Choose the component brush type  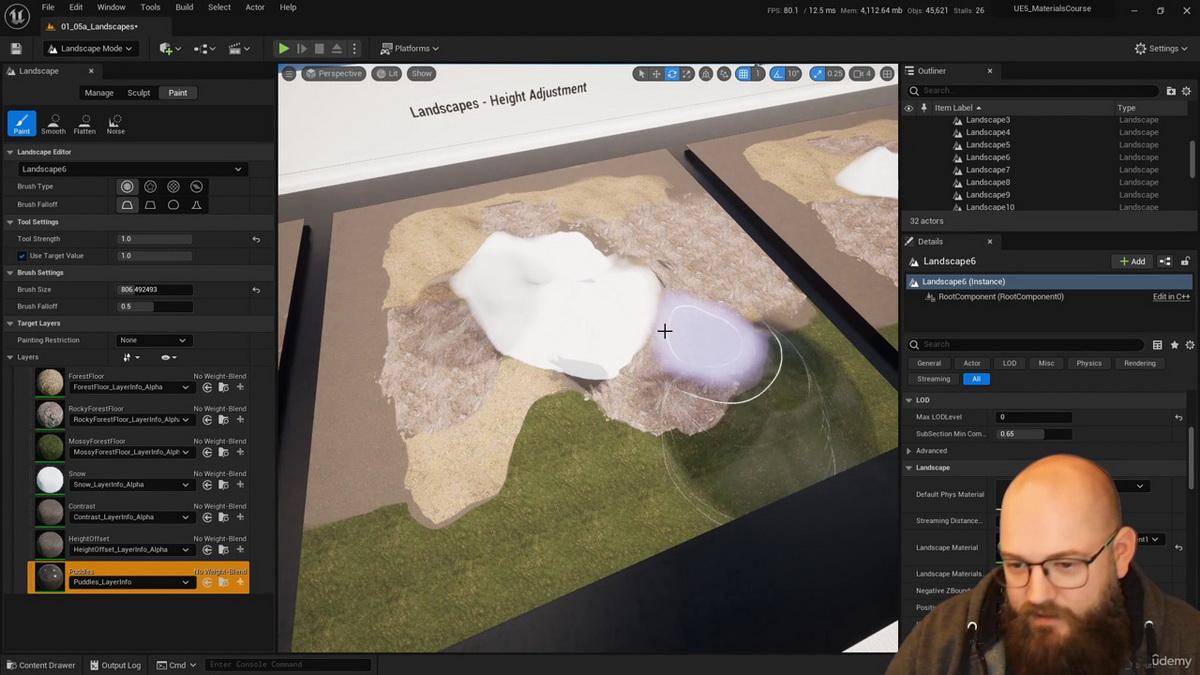(x=196, y=187)
